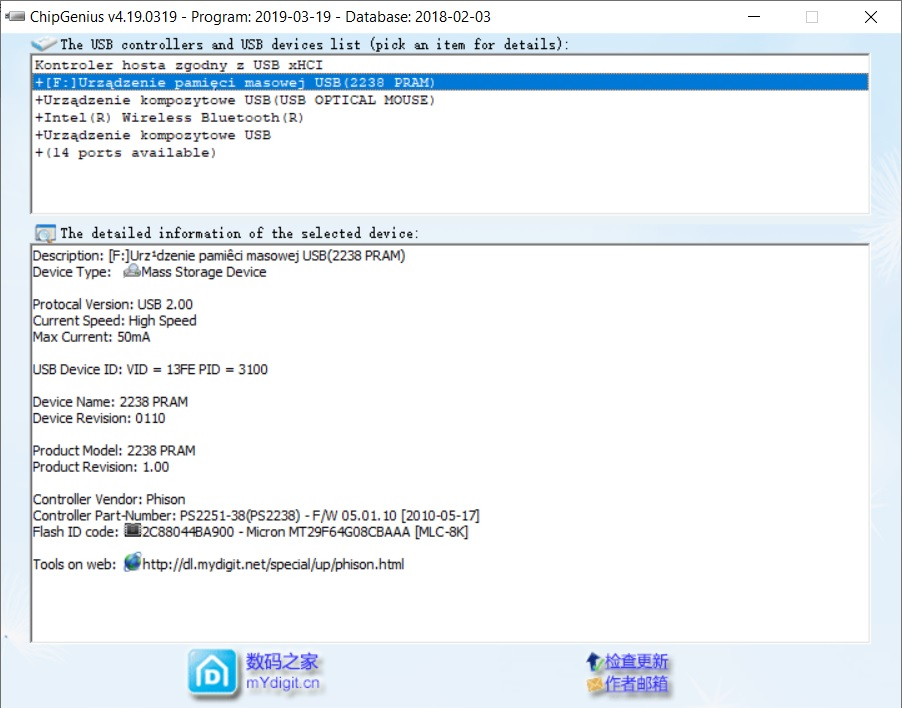The width and height of the screenshot is (902, 708).
Task: Click Product Revision: 1.00 line
Action: coord(101,466)
